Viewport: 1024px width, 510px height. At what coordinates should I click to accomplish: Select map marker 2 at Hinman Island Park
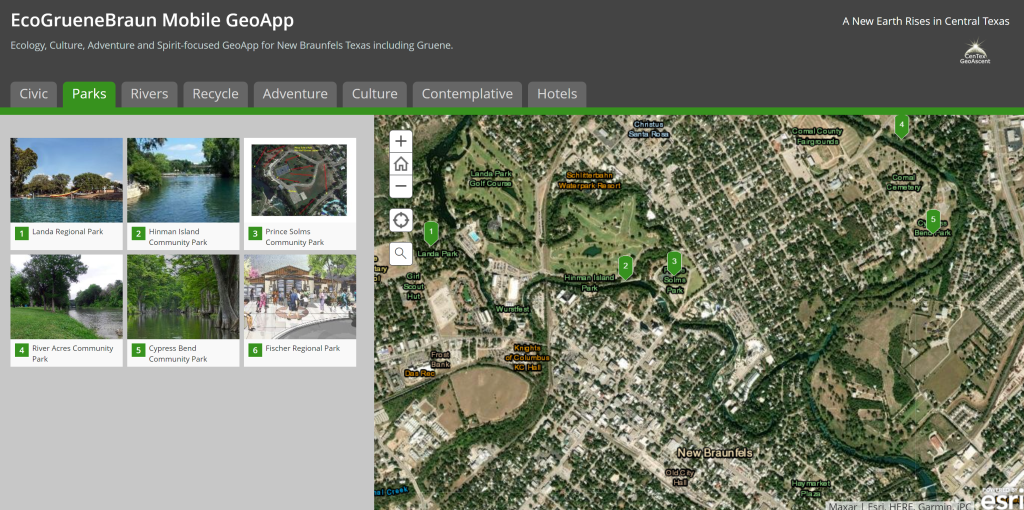[x=626, y=266]
